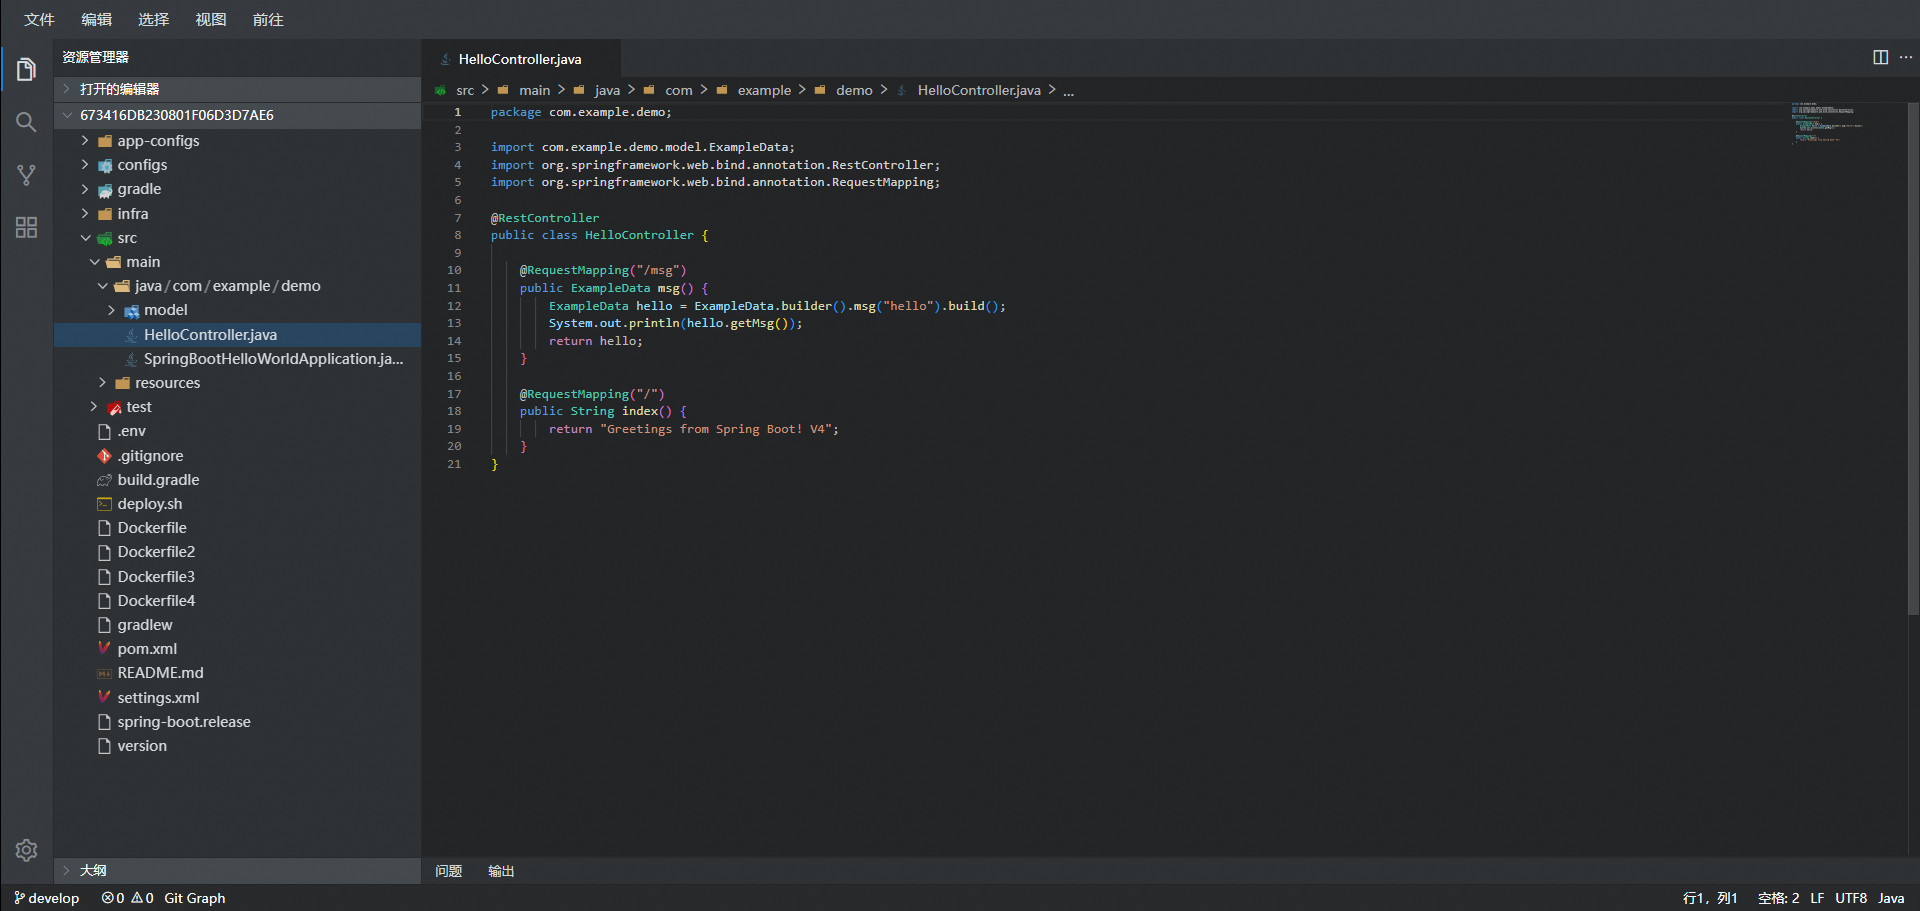Click the indentation setting 空格: 2
Image resolution: width=1920 pixels, height=911 pixels.
pos(1778,898)
